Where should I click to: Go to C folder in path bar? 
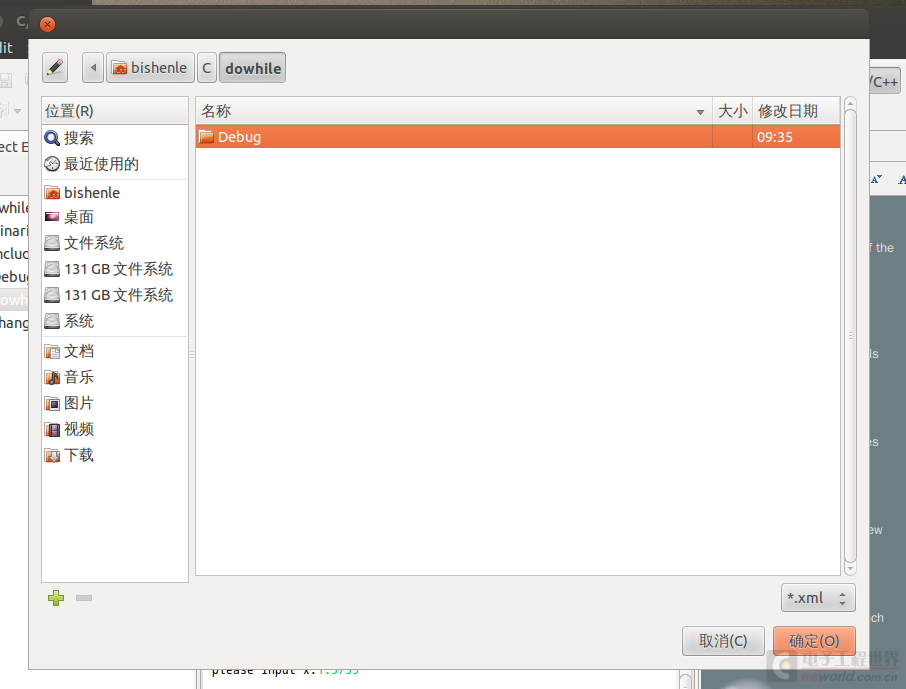[x=207, y=68]
